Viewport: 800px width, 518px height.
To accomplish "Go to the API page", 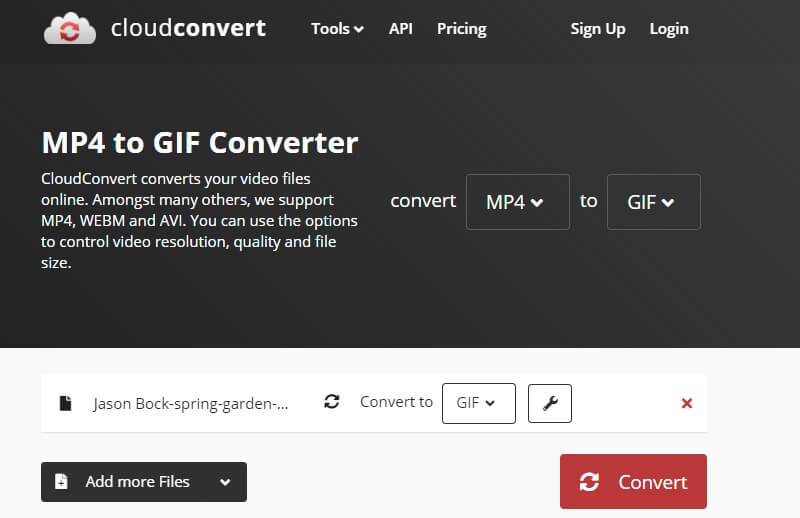I will click(x=401, y=29).
